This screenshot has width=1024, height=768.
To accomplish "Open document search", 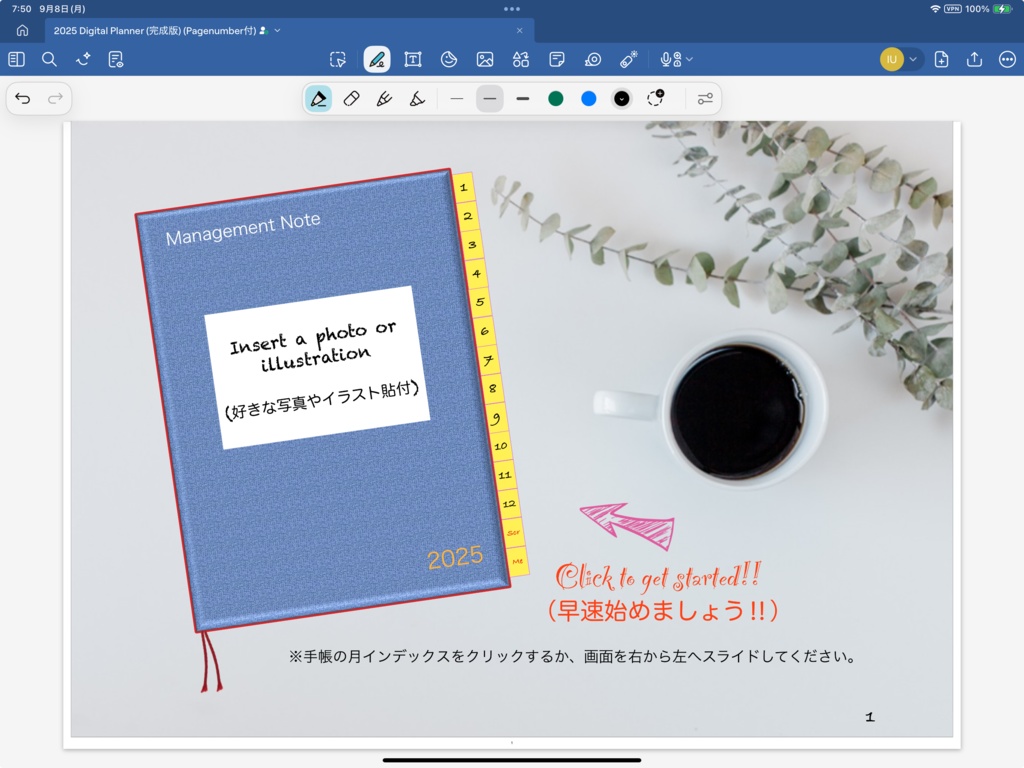I will pos(49,59).
